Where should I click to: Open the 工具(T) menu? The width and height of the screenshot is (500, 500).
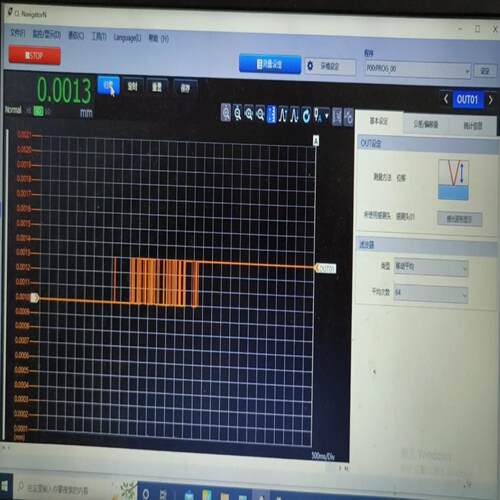click(x=99, y=36)
